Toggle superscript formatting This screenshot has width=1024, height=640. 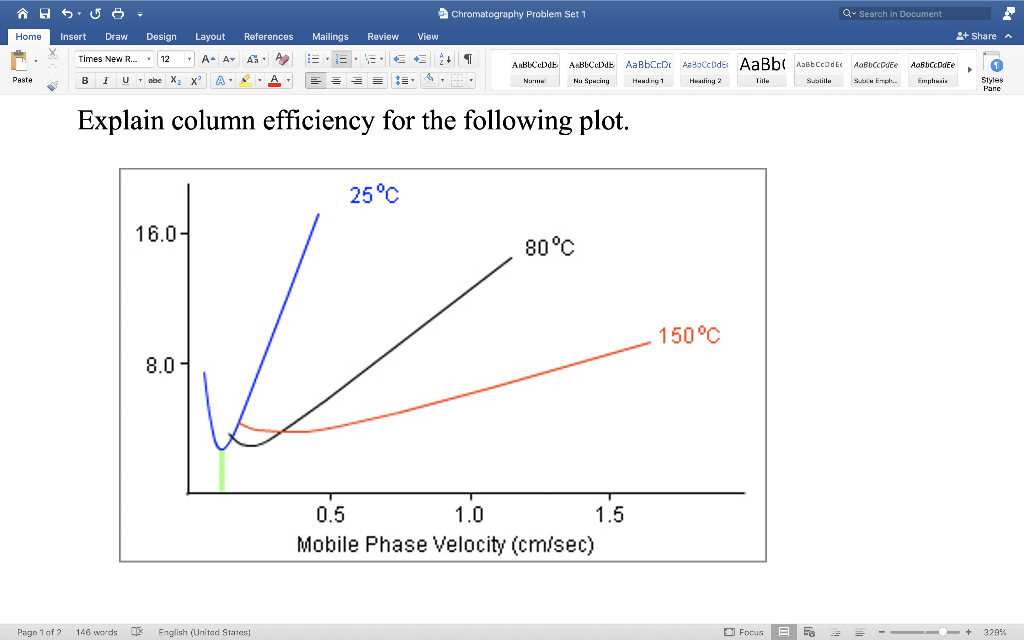coord(195,80)
